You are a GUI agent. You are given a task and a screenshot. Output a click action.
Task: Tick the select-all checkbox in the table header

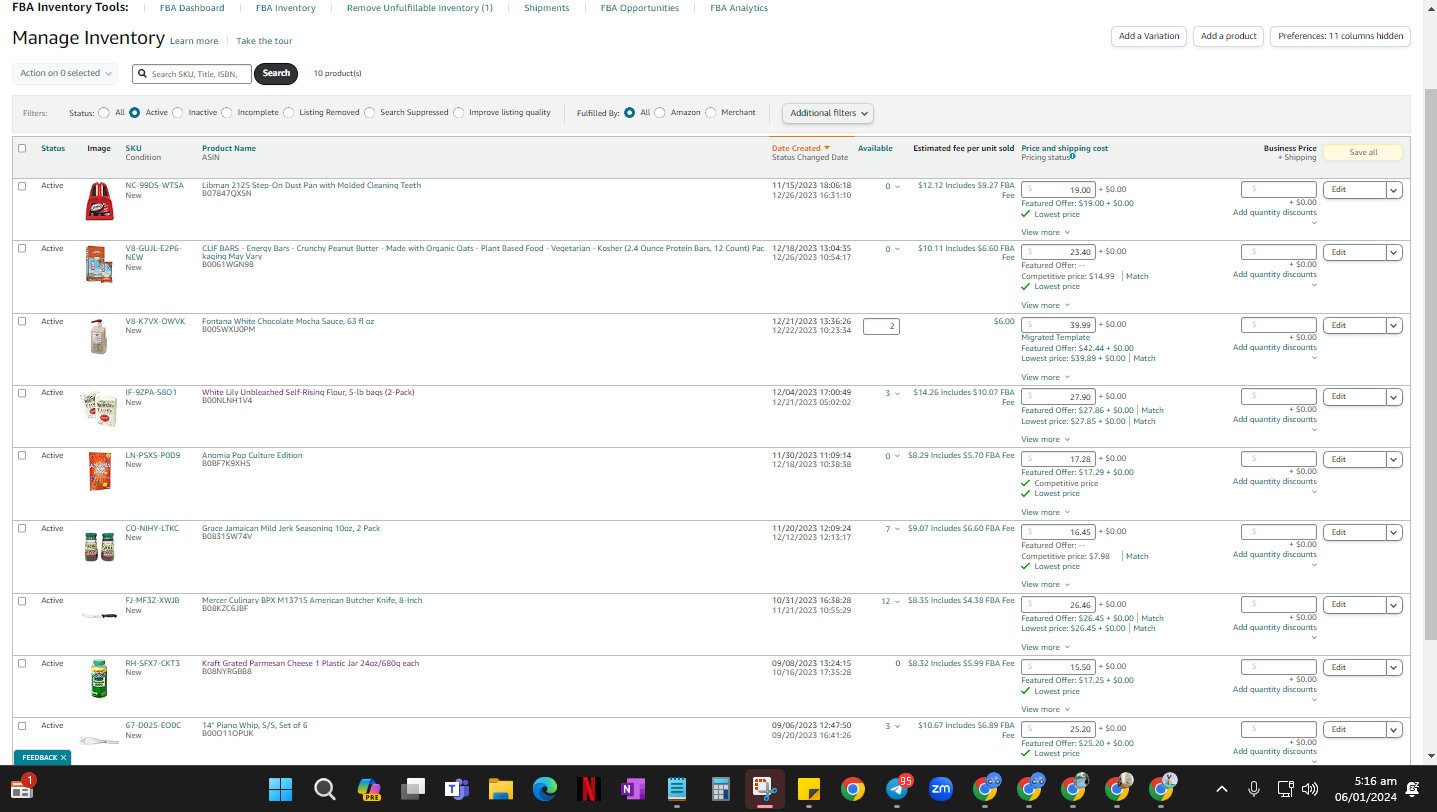coord(22,148)
